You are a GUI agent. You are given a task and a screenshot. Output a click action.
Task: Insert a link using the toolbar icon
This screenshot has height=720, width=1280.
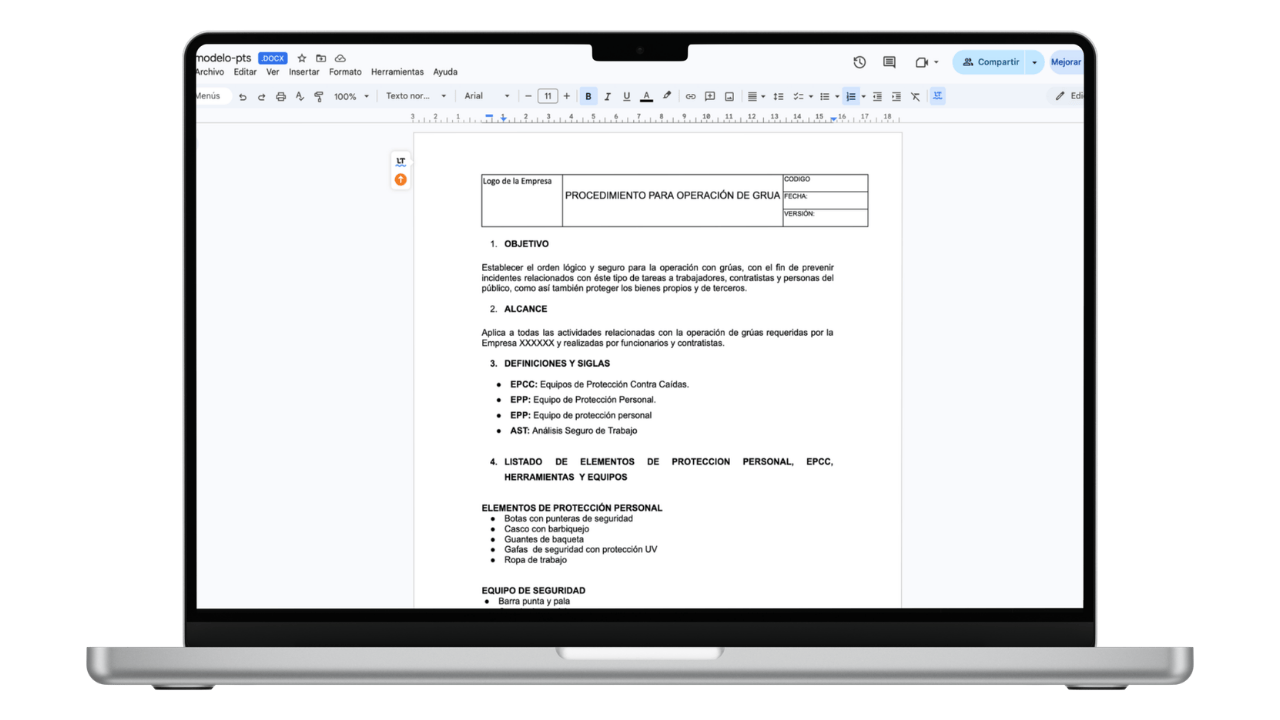[x=689, y=96]
